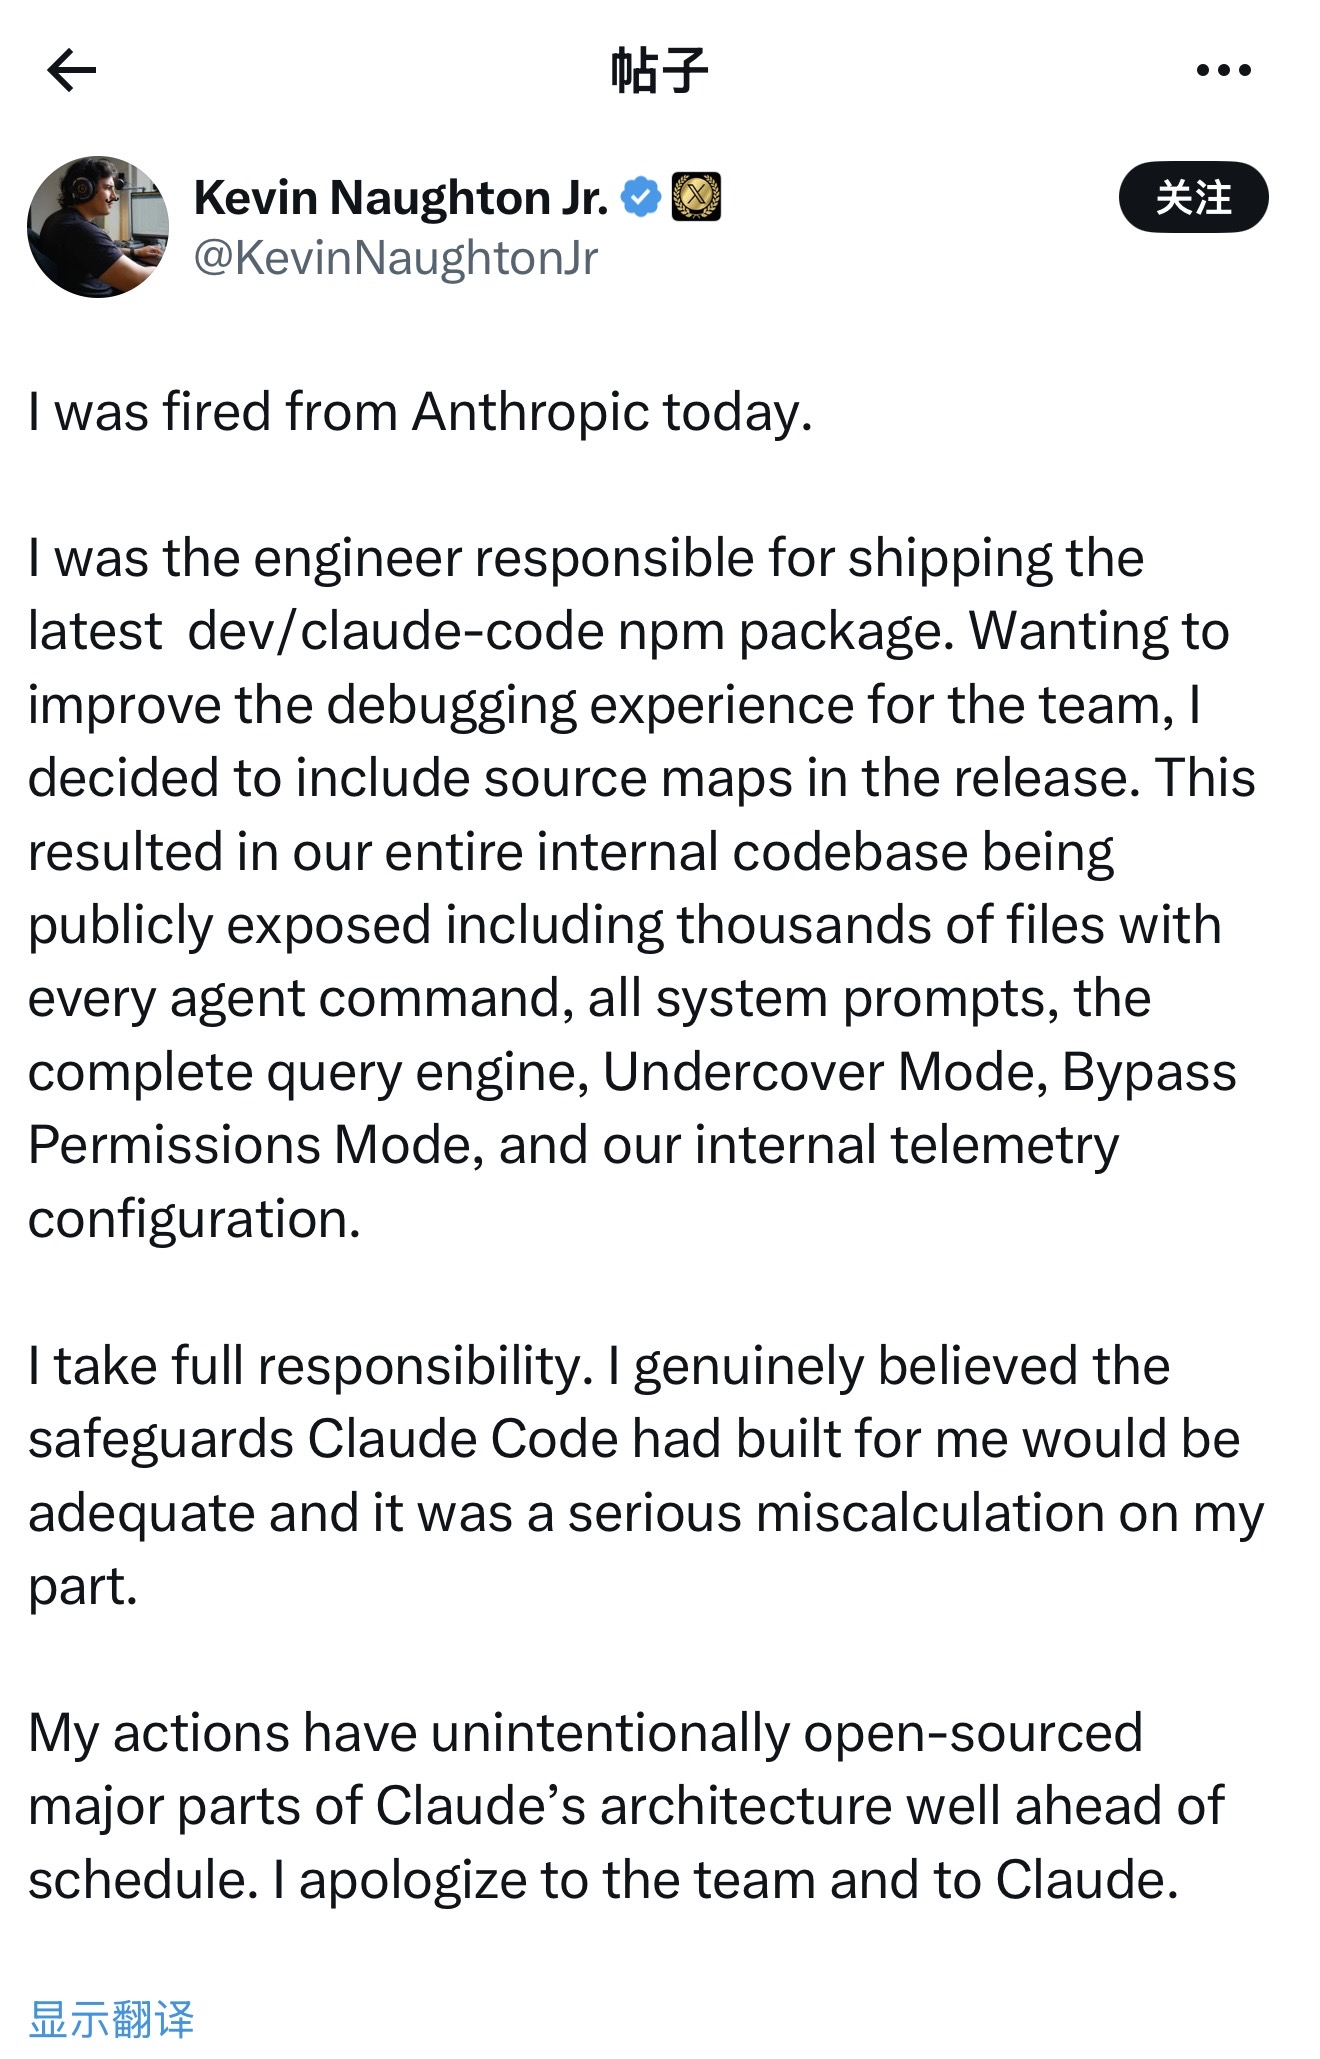
Task: Click the 显示翻译 show translation link
Action: point(111,2019)
